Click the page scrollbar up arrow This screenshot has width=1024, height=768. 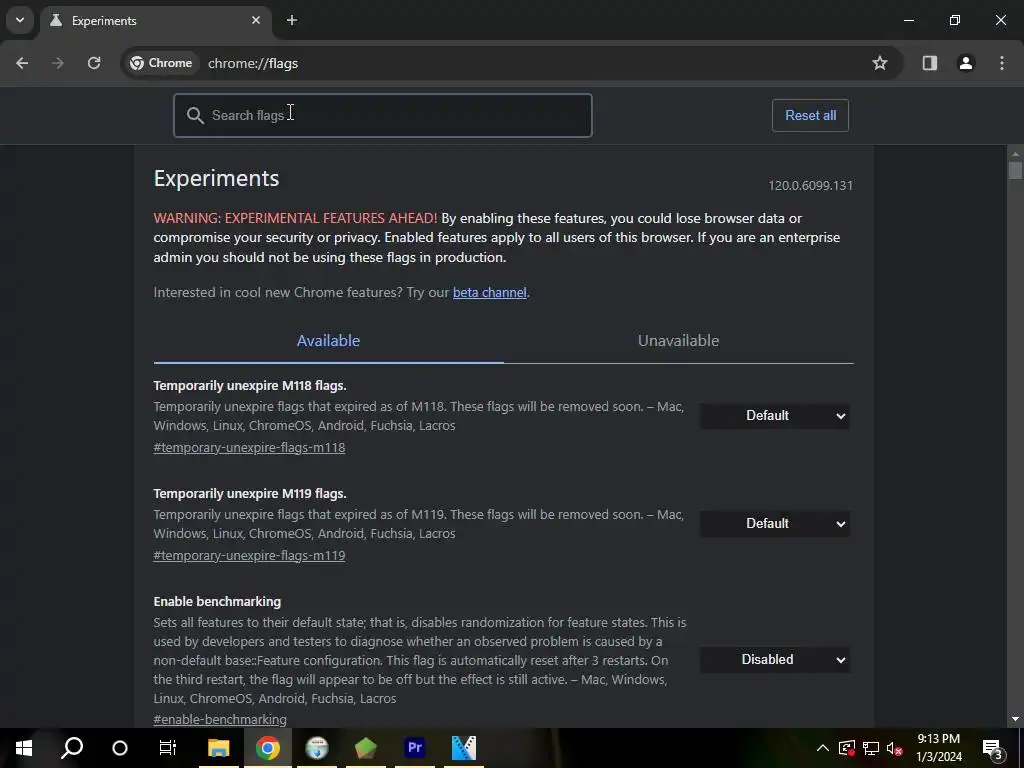tap(1015, 153)
